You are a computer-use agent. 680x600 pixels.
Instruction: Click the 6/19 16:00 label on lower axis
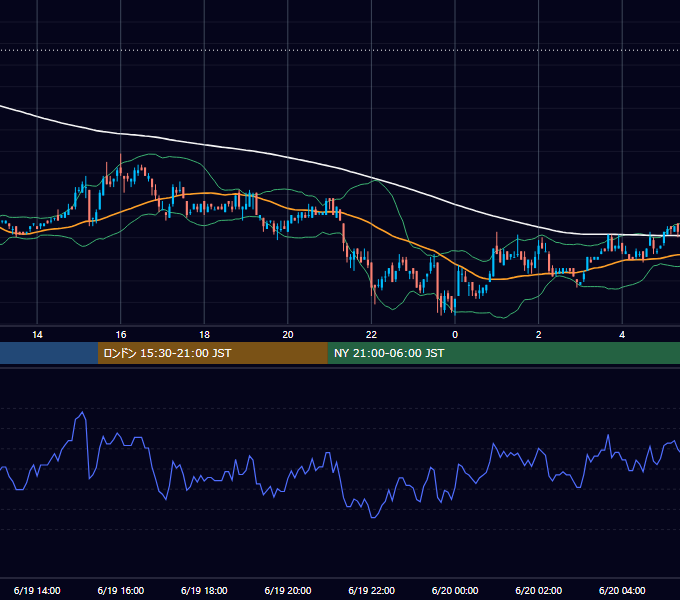tap(121, 590)
